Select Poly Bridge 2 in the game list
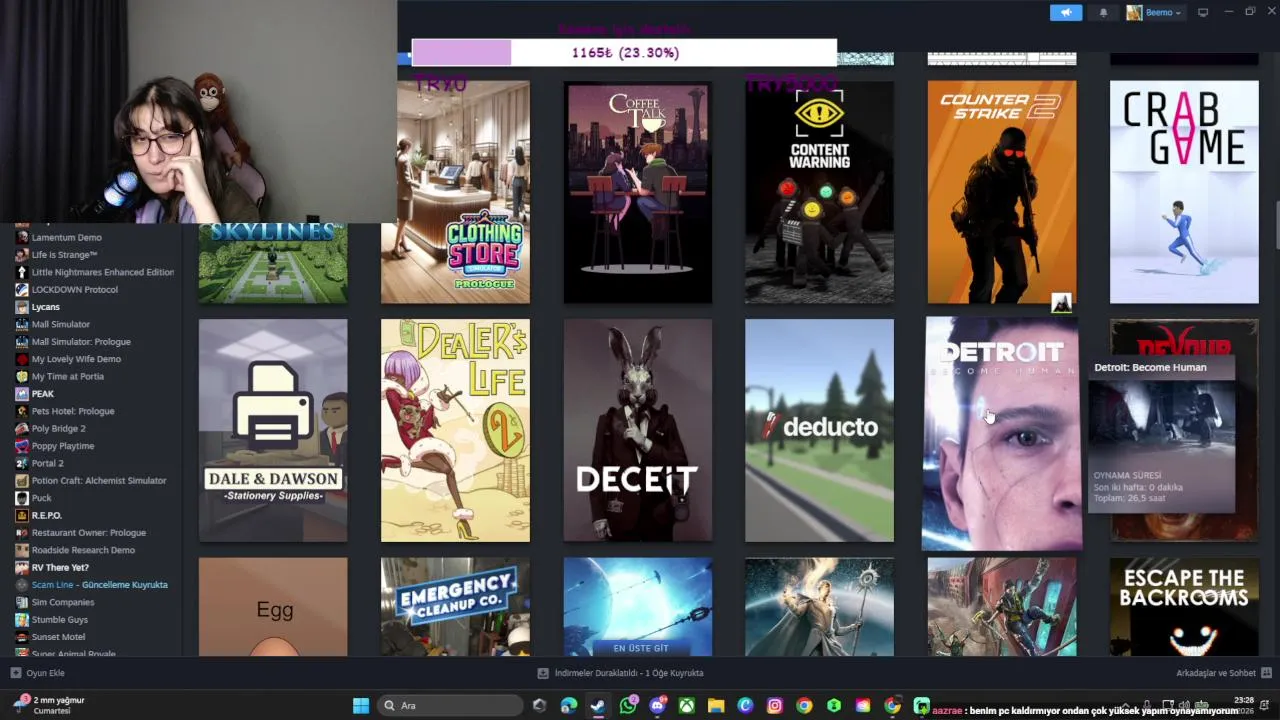This screenshot has width=1280, height=720. [59, 428]
